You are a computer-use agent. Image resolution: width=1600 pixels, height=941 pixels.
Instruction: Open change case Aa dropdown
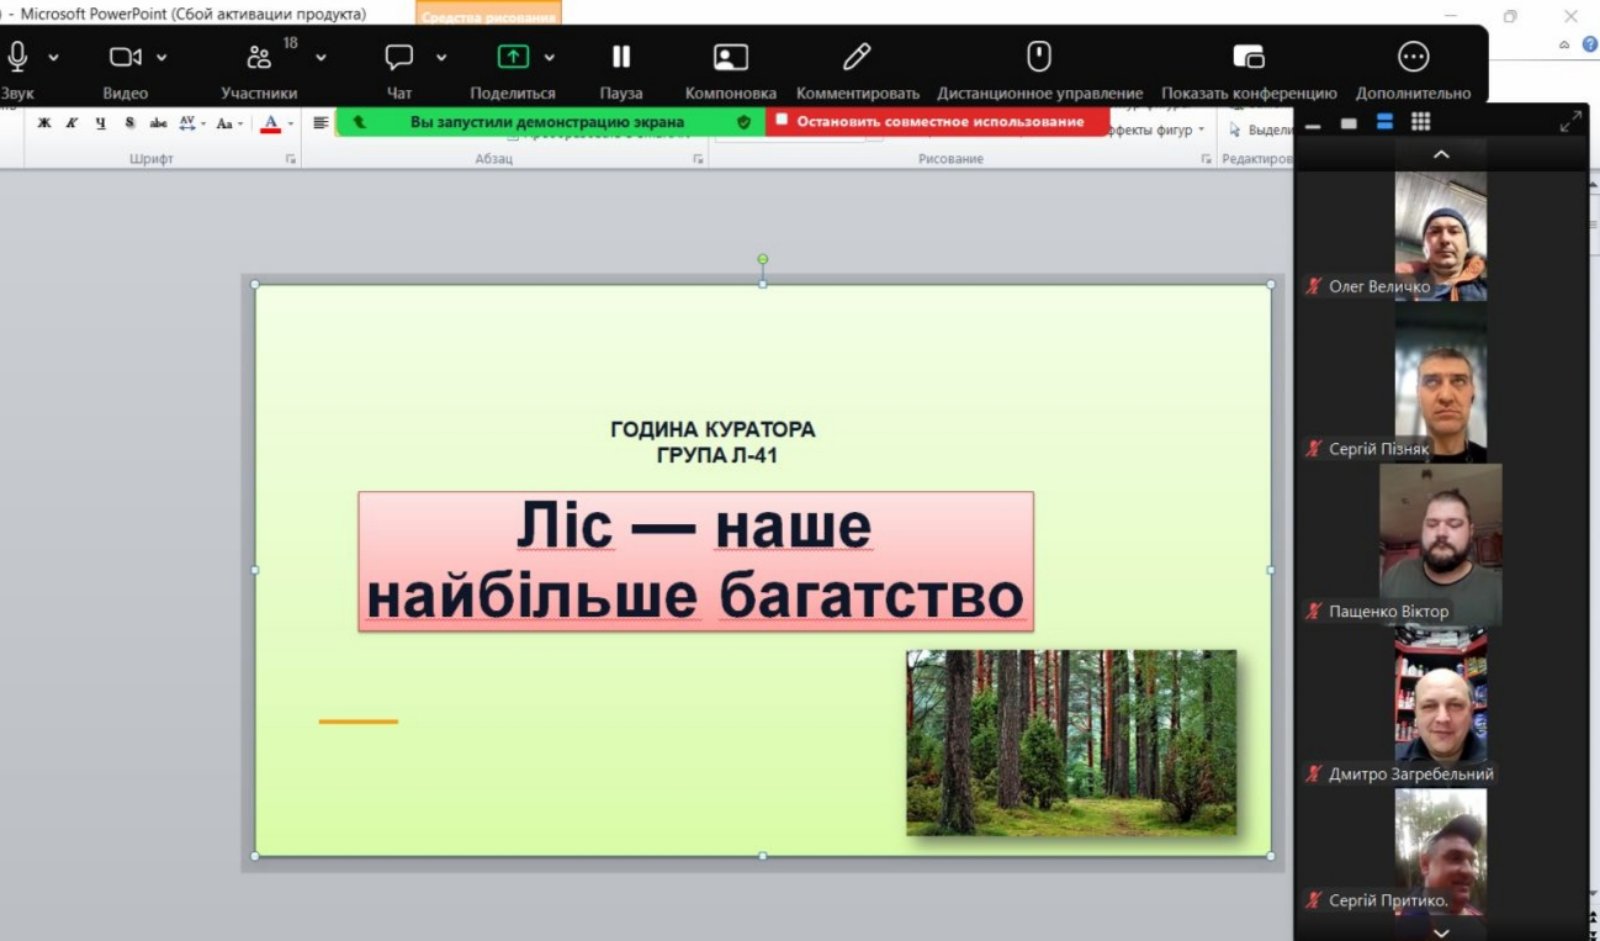(x=229, y=123)
